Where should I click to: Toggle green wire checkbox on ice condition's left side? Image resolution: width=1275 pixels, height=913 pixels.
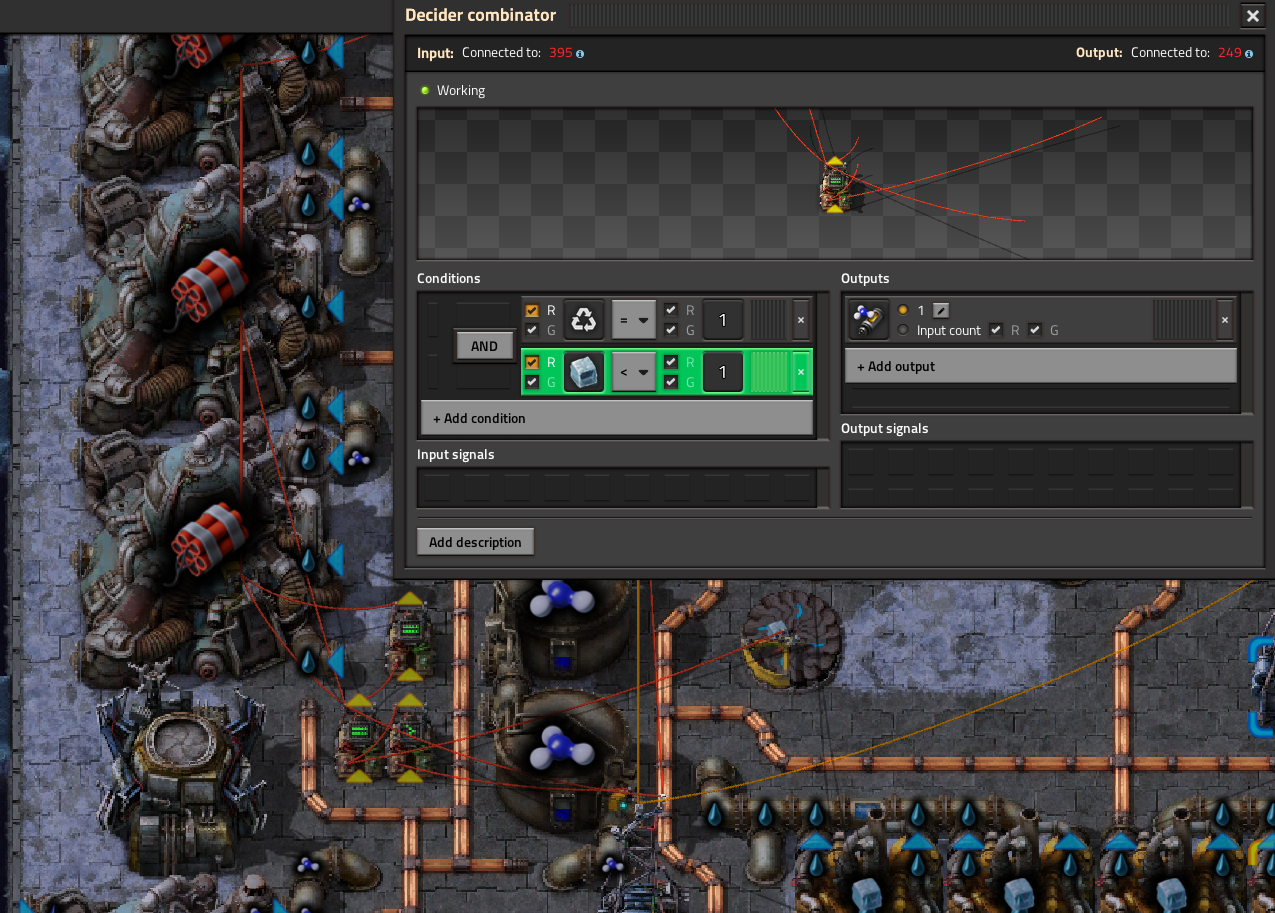click(532, 382)
